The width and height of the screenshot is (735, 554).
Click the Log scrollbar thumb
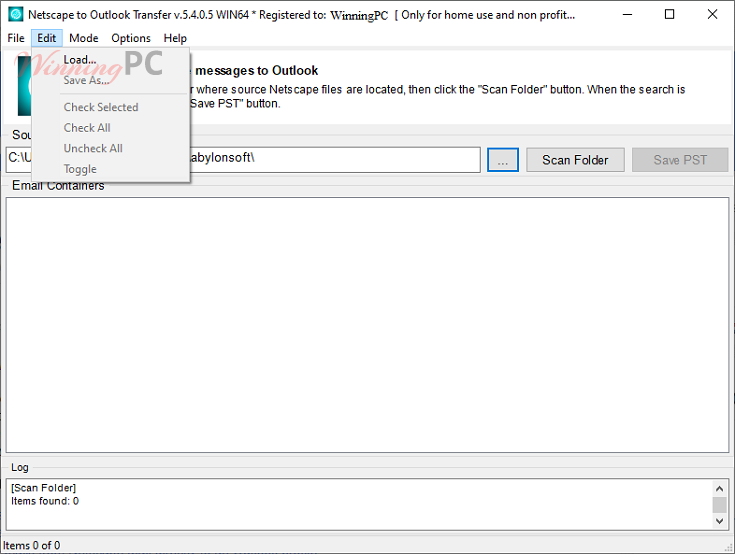click(x=720, y=505)
